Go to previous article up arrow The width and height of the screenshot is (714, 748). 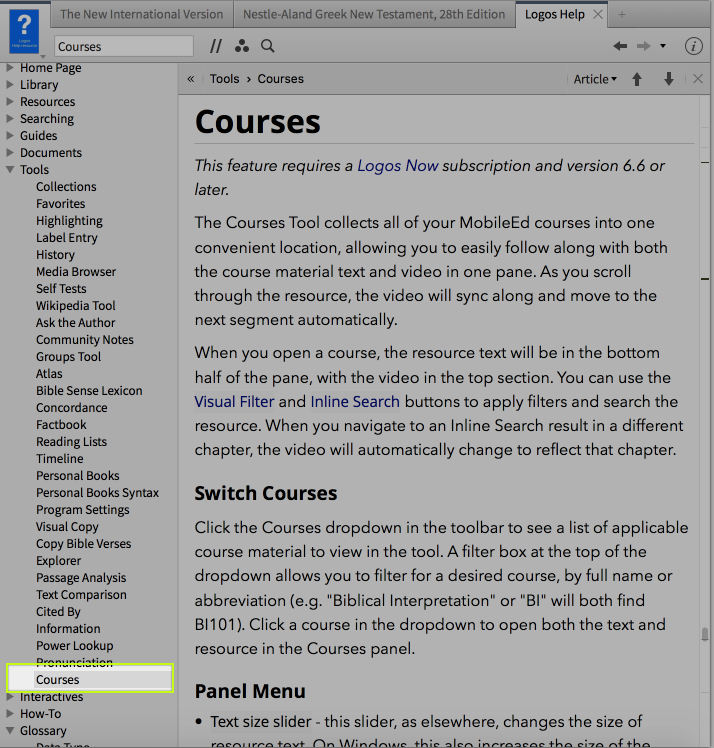pyautogui.click(x=637, y=79)
